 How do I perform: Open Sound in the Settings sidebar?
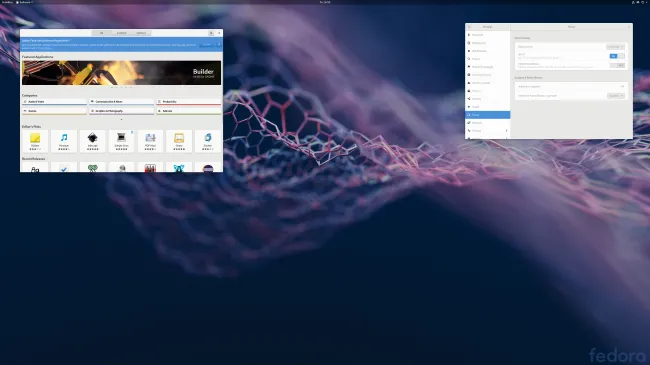pos(488,107)
